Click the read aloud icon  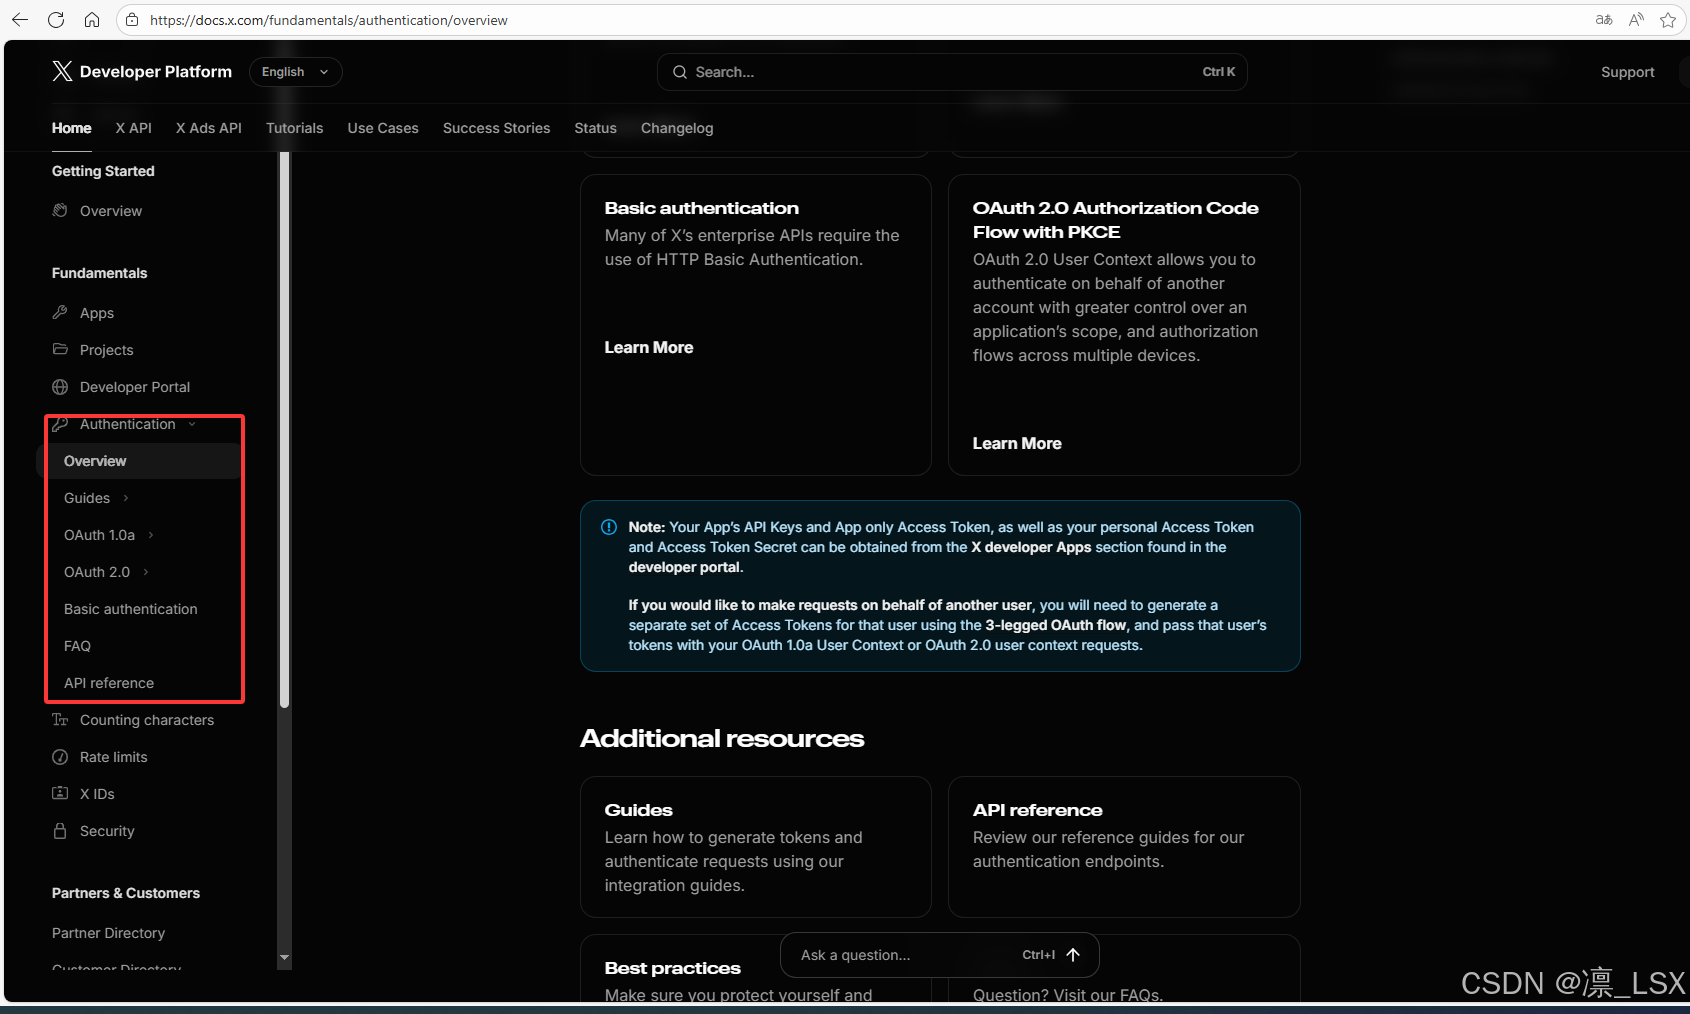pyautogui.click(x=1636, y=20)
